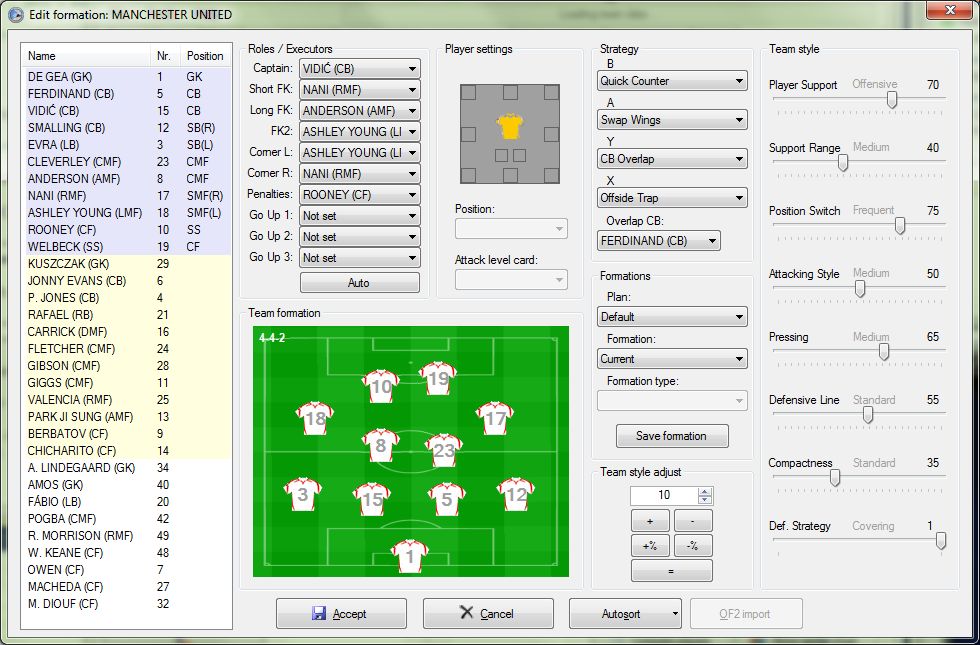The width and height of the screenshot is (980, 645).
Task: Click the Pressing slider handle
Action: [884, 352]
